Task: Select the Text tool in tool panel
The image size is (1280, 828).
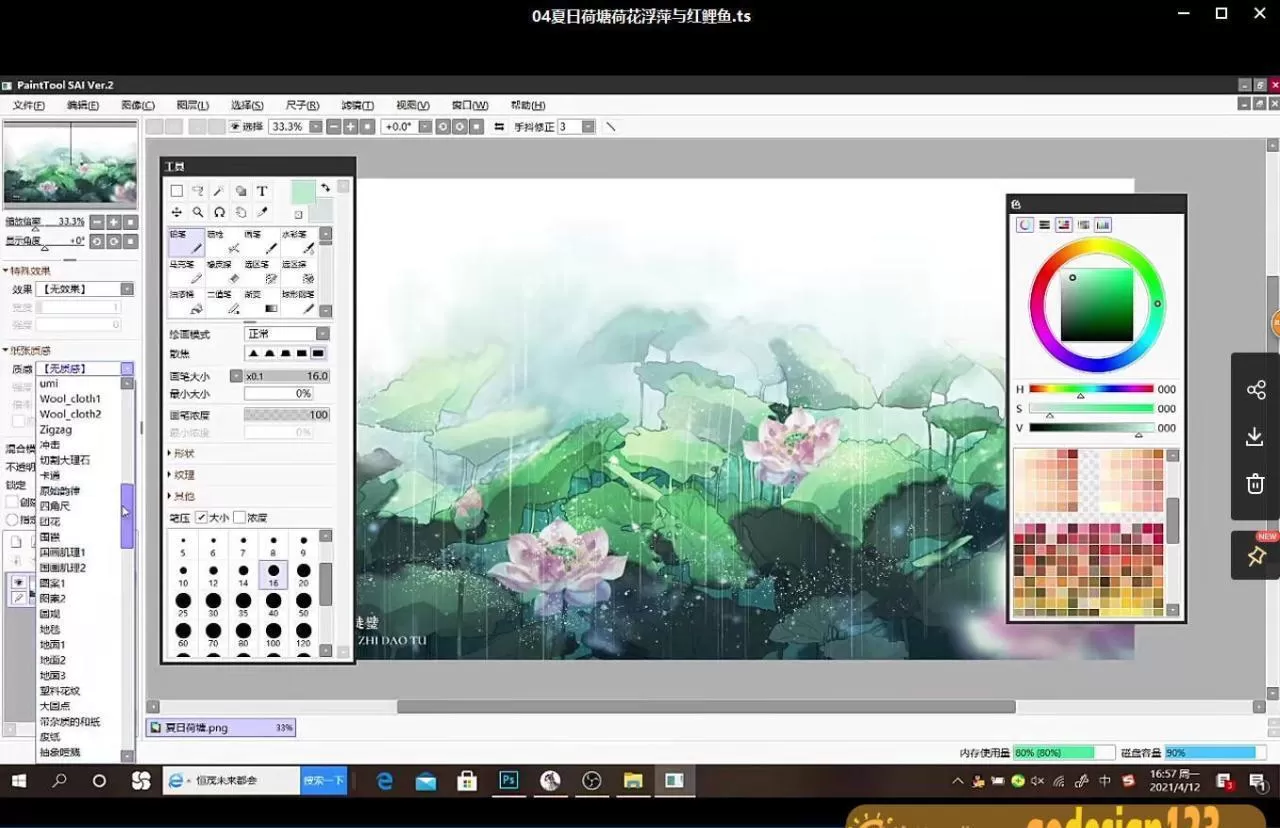Action: click(x=262, y=191)
